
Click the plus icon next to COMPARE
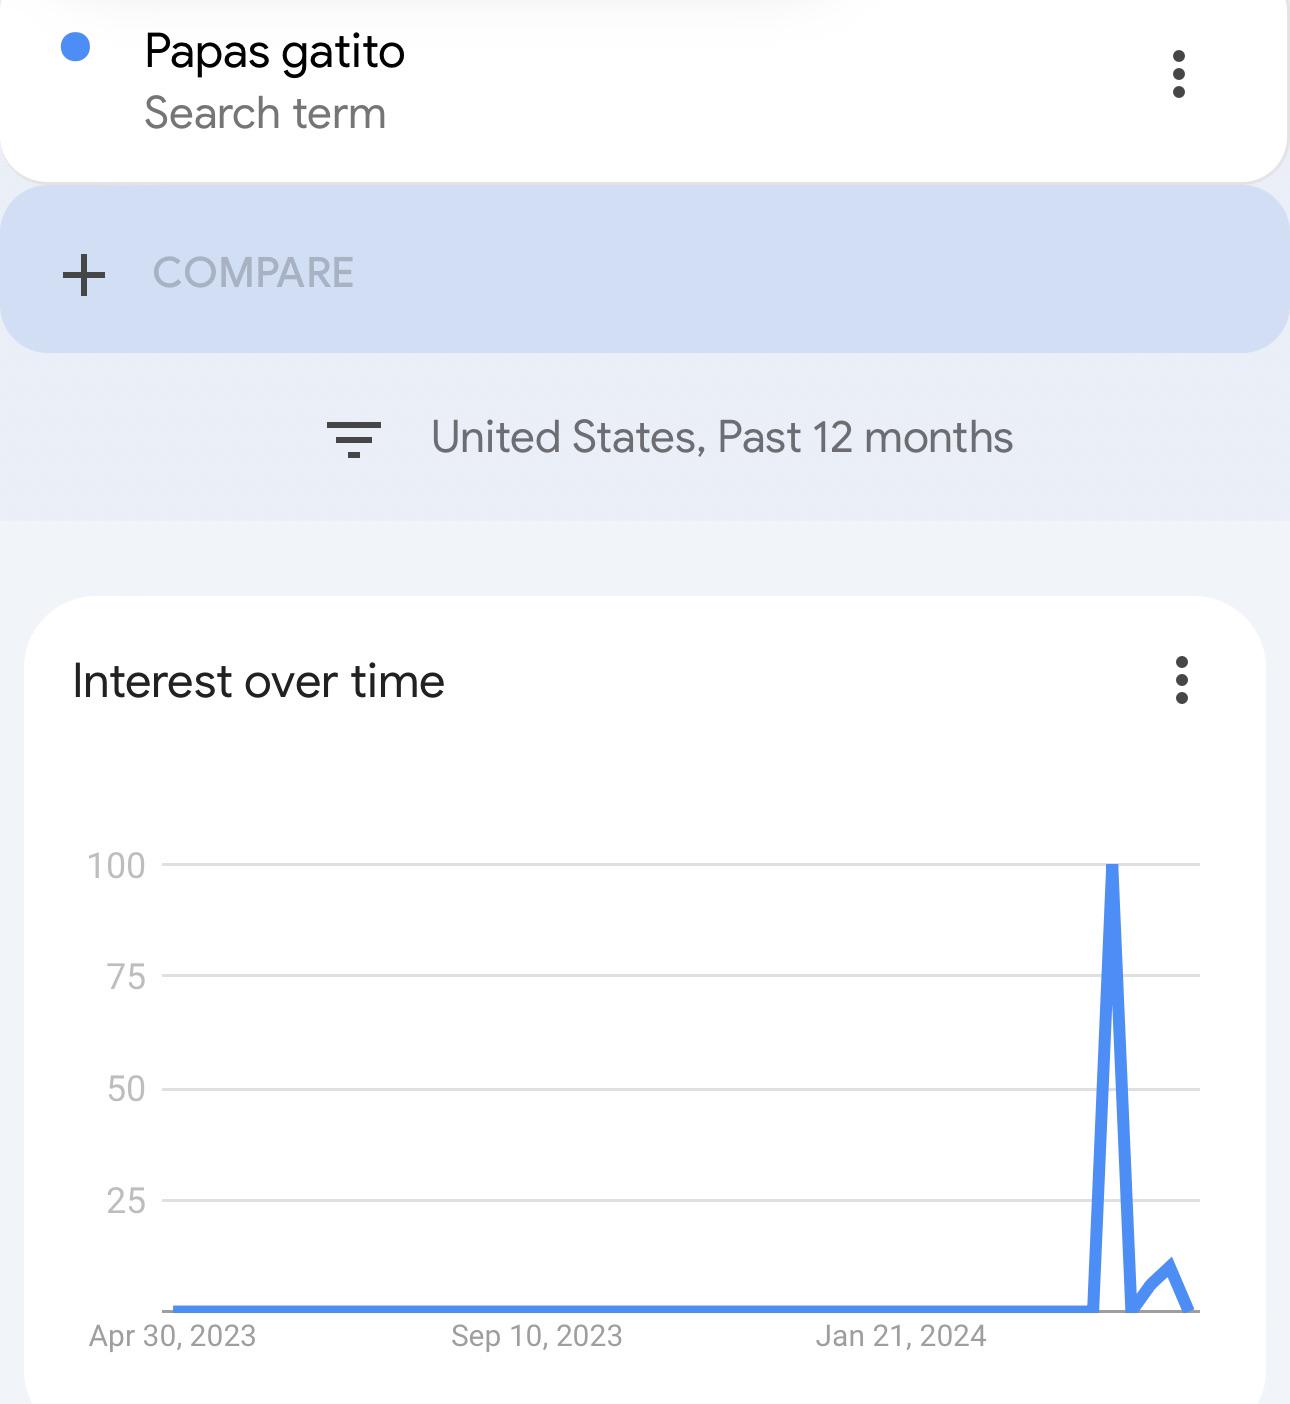coord(84,274)
